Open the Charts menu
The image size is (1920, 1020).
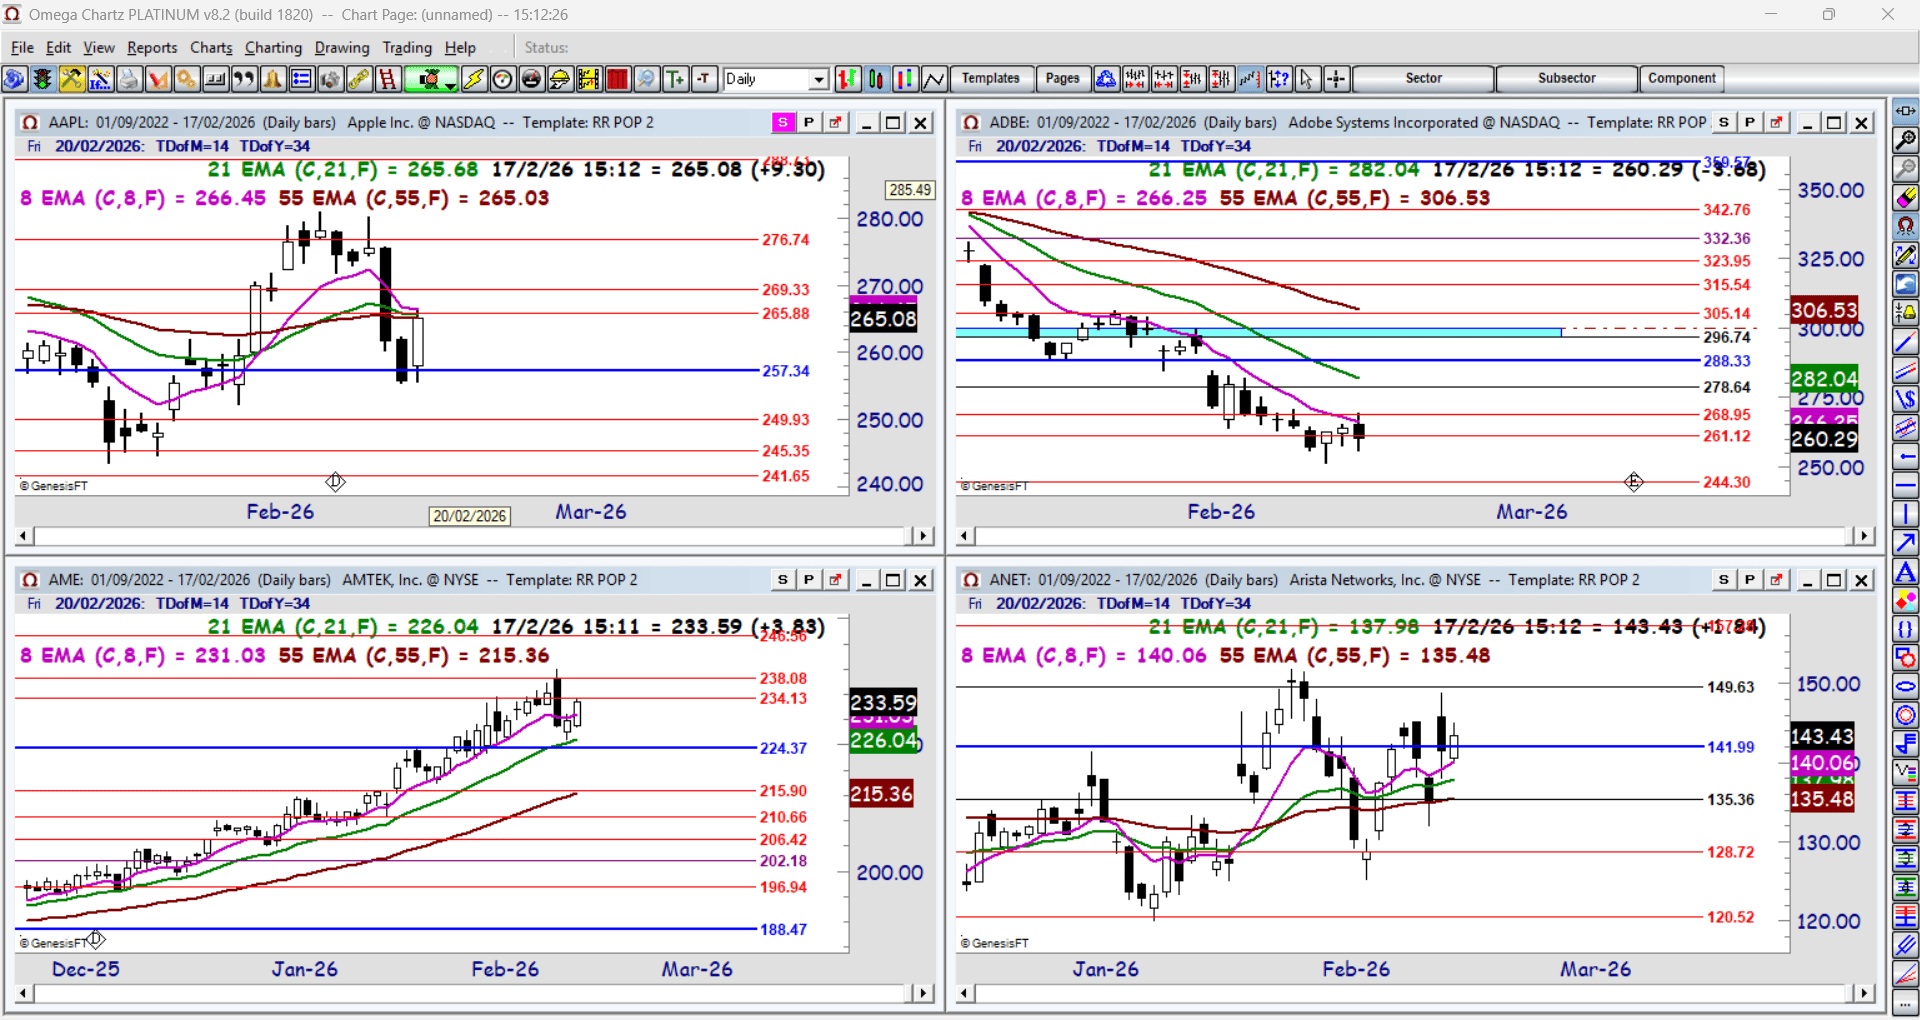tap(211, 47)
